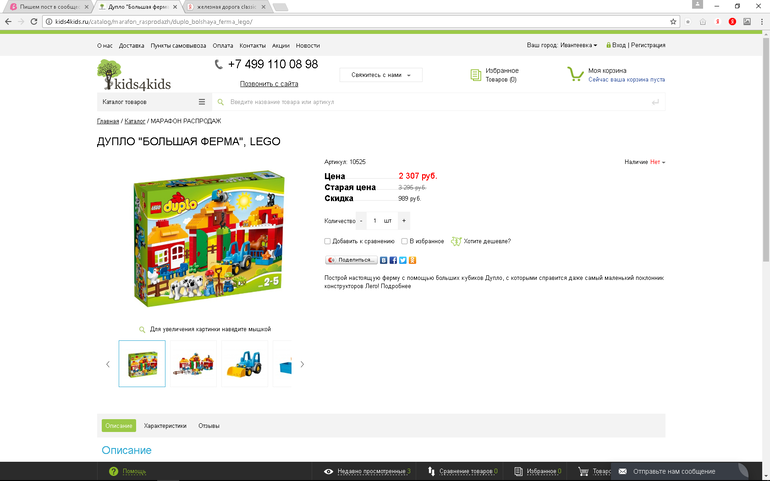Open the catalog hamburger menu icon
The image size is (770, 481).
(x=202, y=102)
